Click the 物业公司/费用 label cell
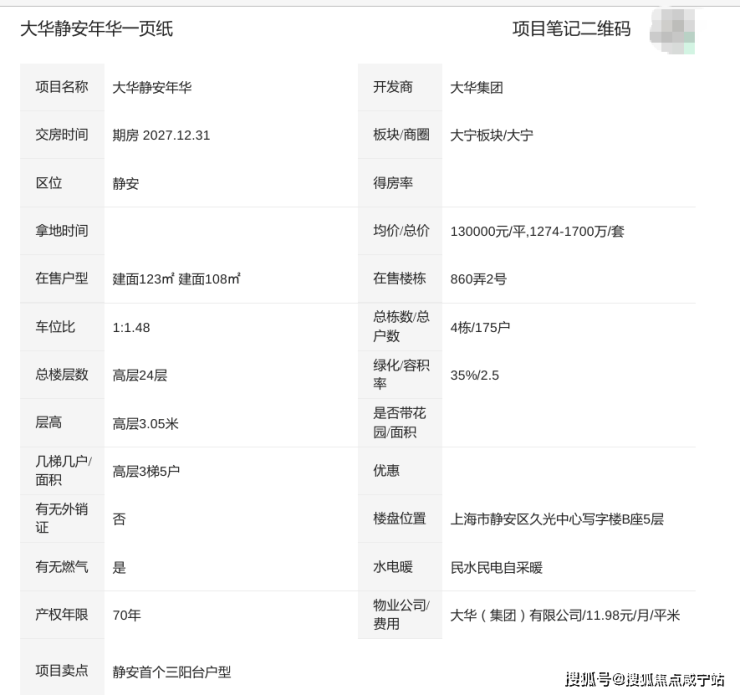Image resolution: width=740 pixels, height=695 pixels. point(400,614)
